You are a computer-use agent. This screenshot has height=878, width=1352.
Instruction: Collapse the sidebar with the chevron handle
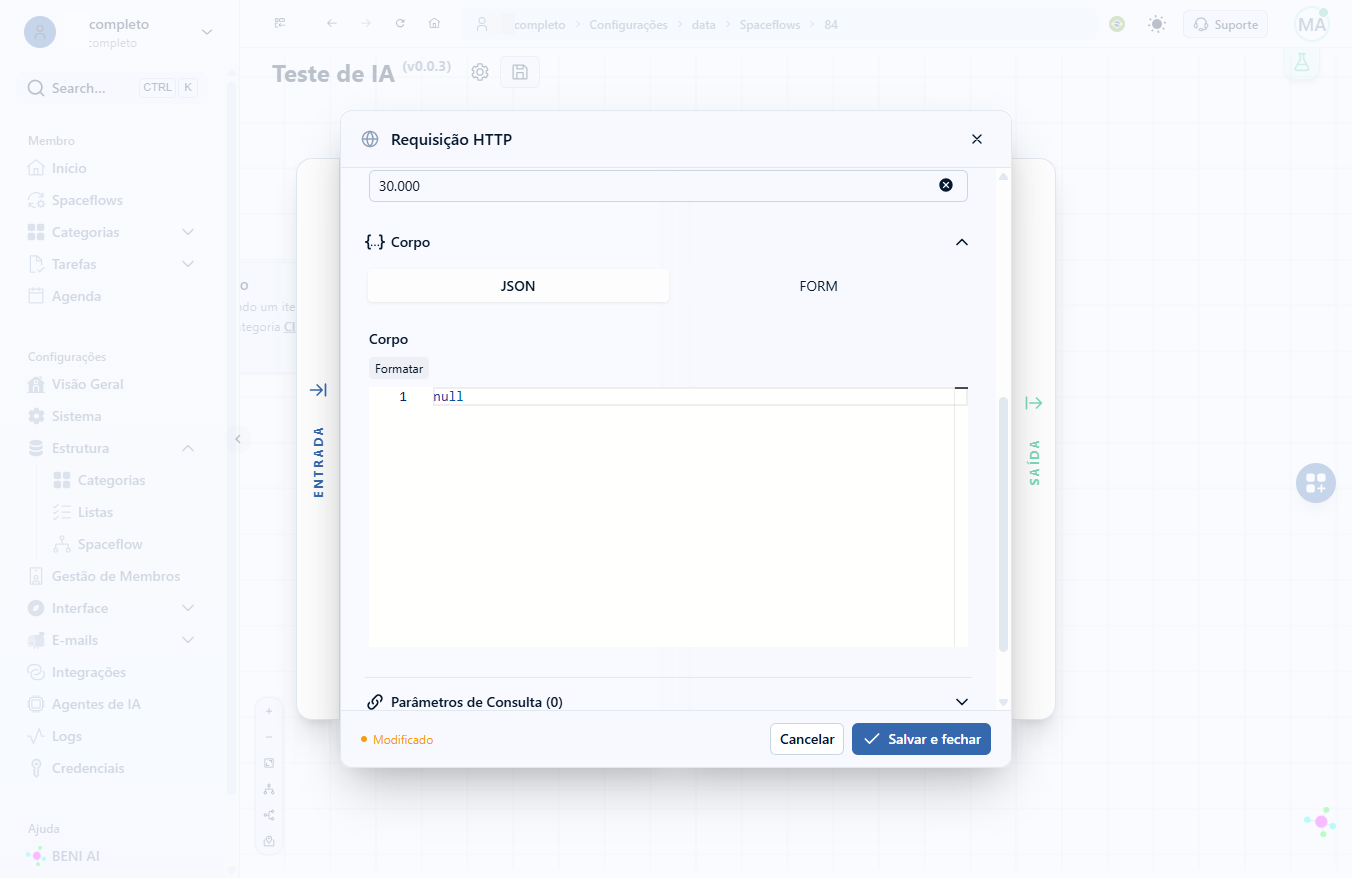click(x=237, y=438)
